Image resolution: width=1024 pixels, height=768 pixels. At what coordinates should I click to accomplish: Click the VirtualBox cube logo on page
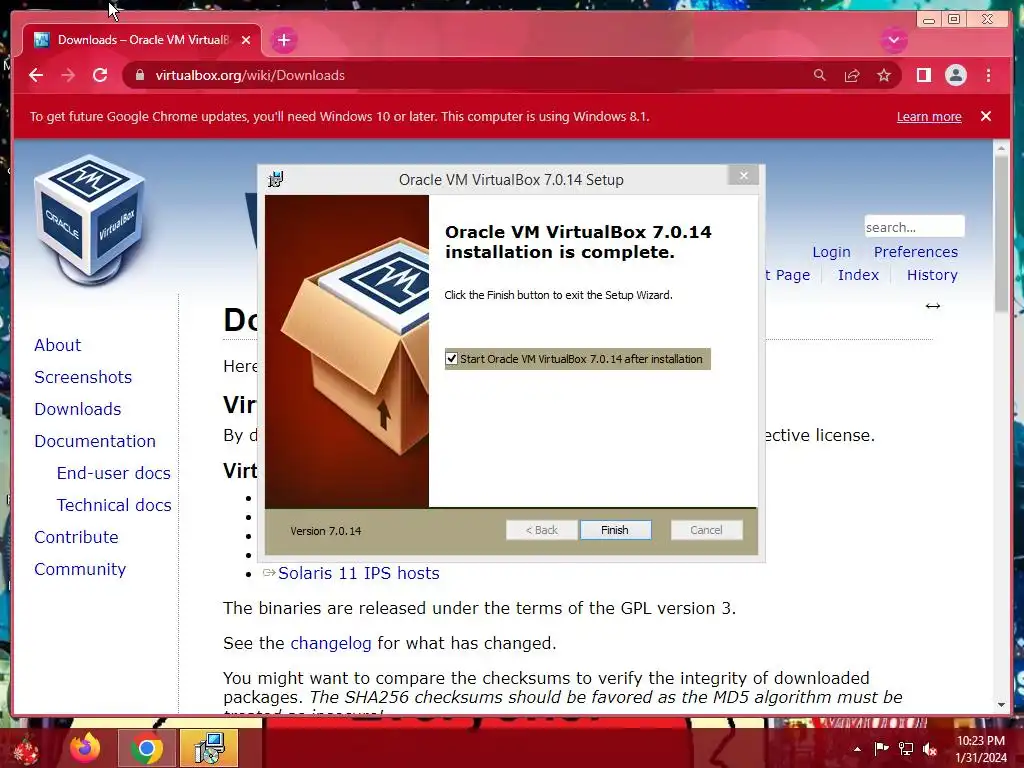[90, 219]
